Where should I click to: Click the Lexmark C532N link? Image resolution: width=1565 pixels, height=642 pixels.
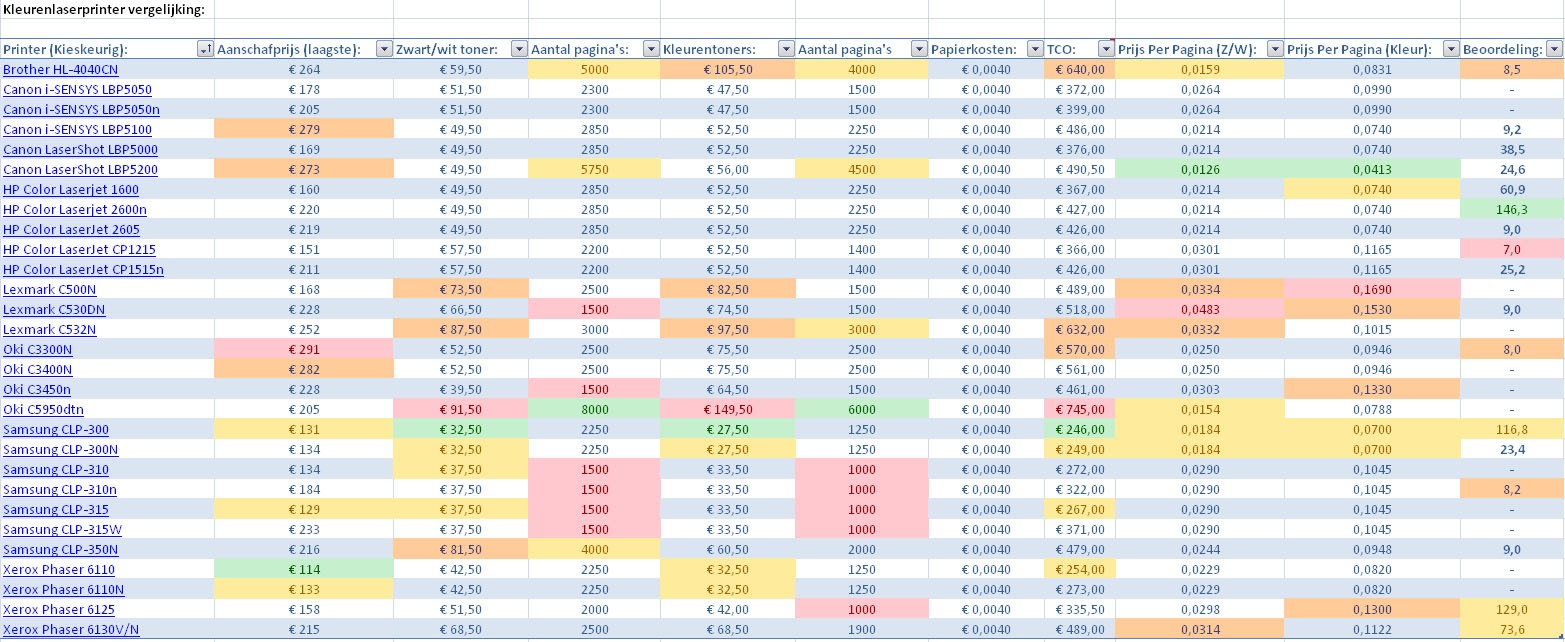click(x=50, y=330)
